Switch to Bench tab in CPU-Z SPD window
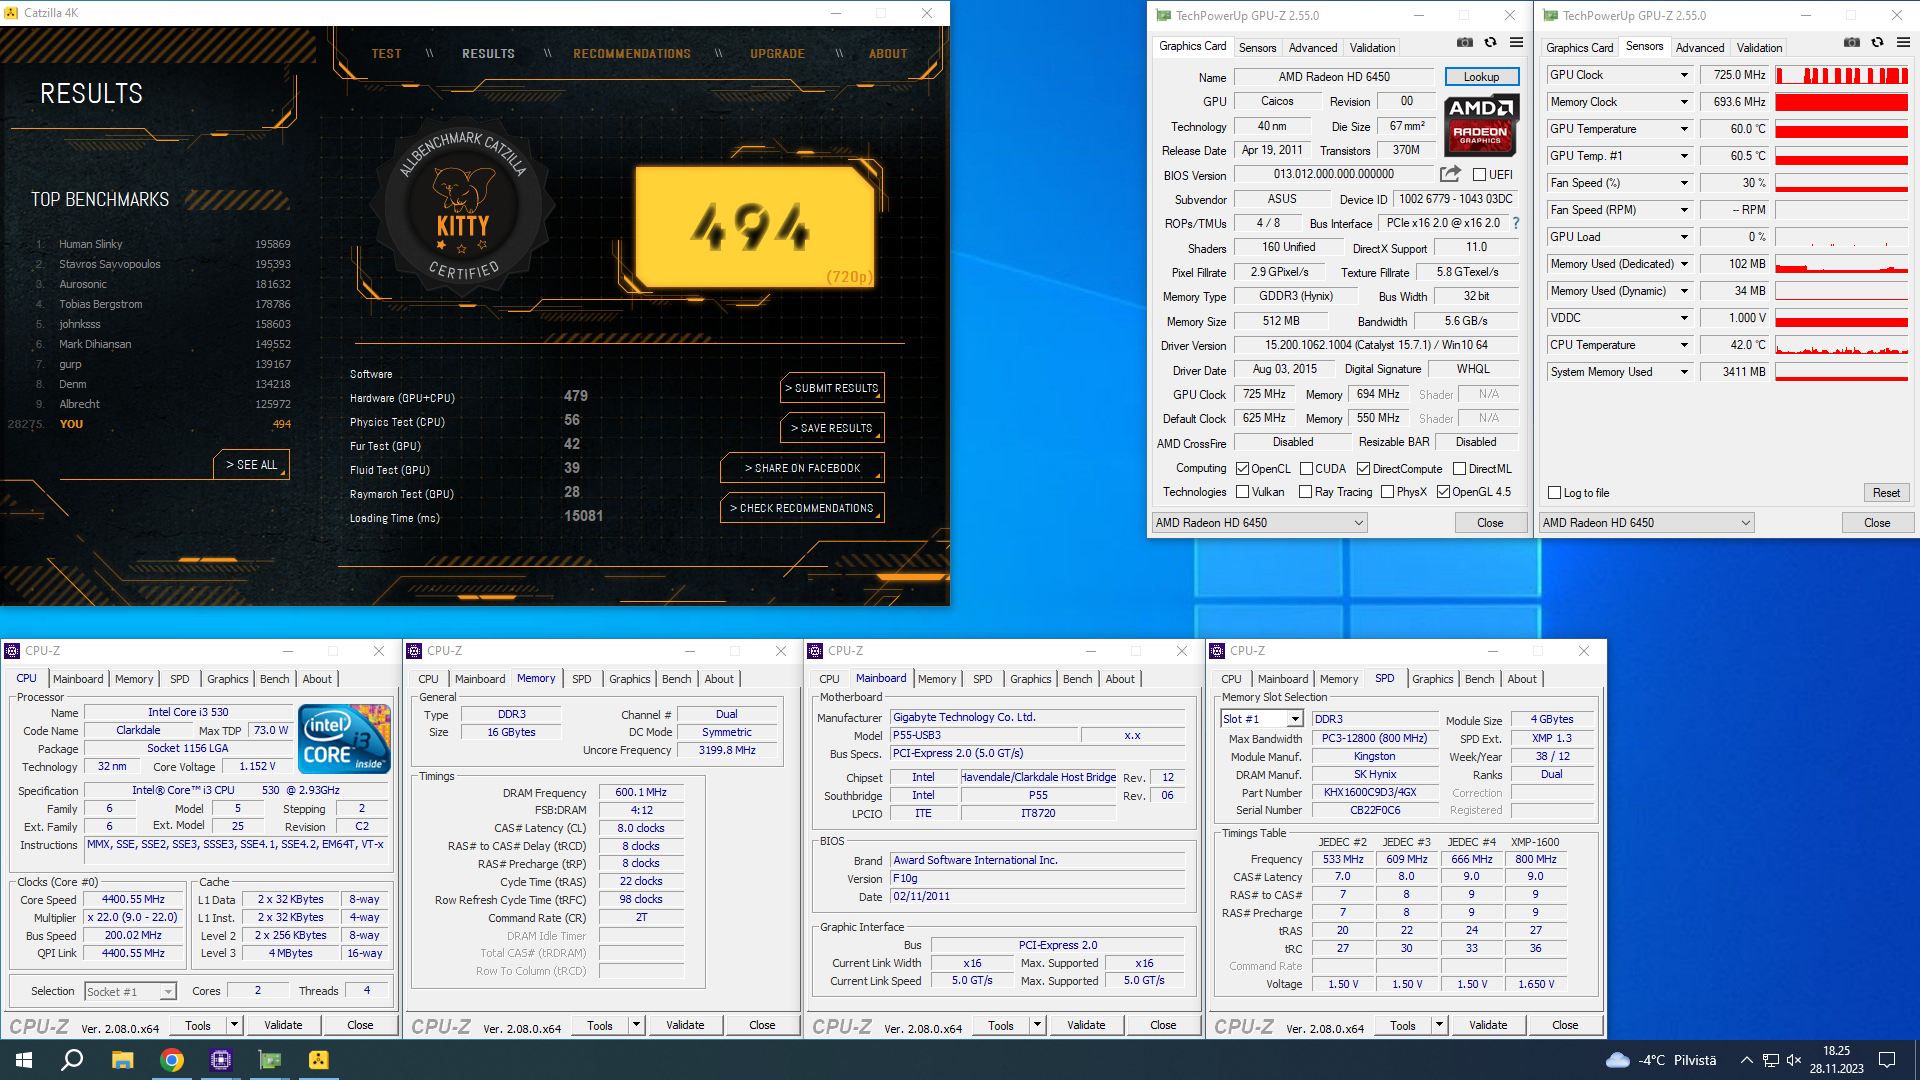 tap(1479, 679)
